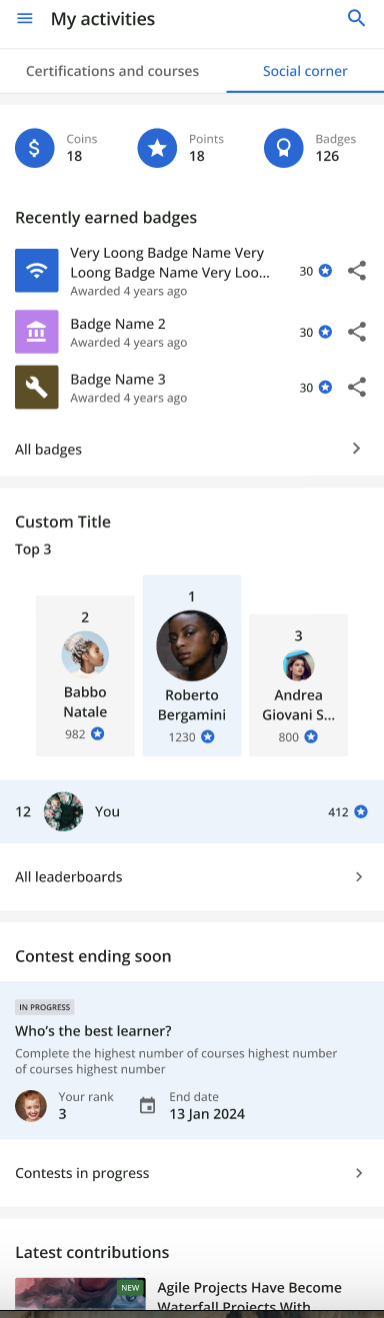The height and width of the screenshot is (1318, 384).
Task: Share Badge Name 3
Action: point(357,387)
